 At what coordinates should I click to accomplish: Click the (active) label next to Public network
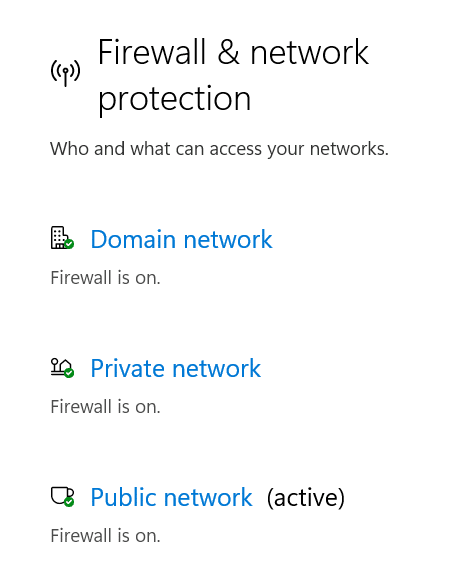click(x=306, y=498)
